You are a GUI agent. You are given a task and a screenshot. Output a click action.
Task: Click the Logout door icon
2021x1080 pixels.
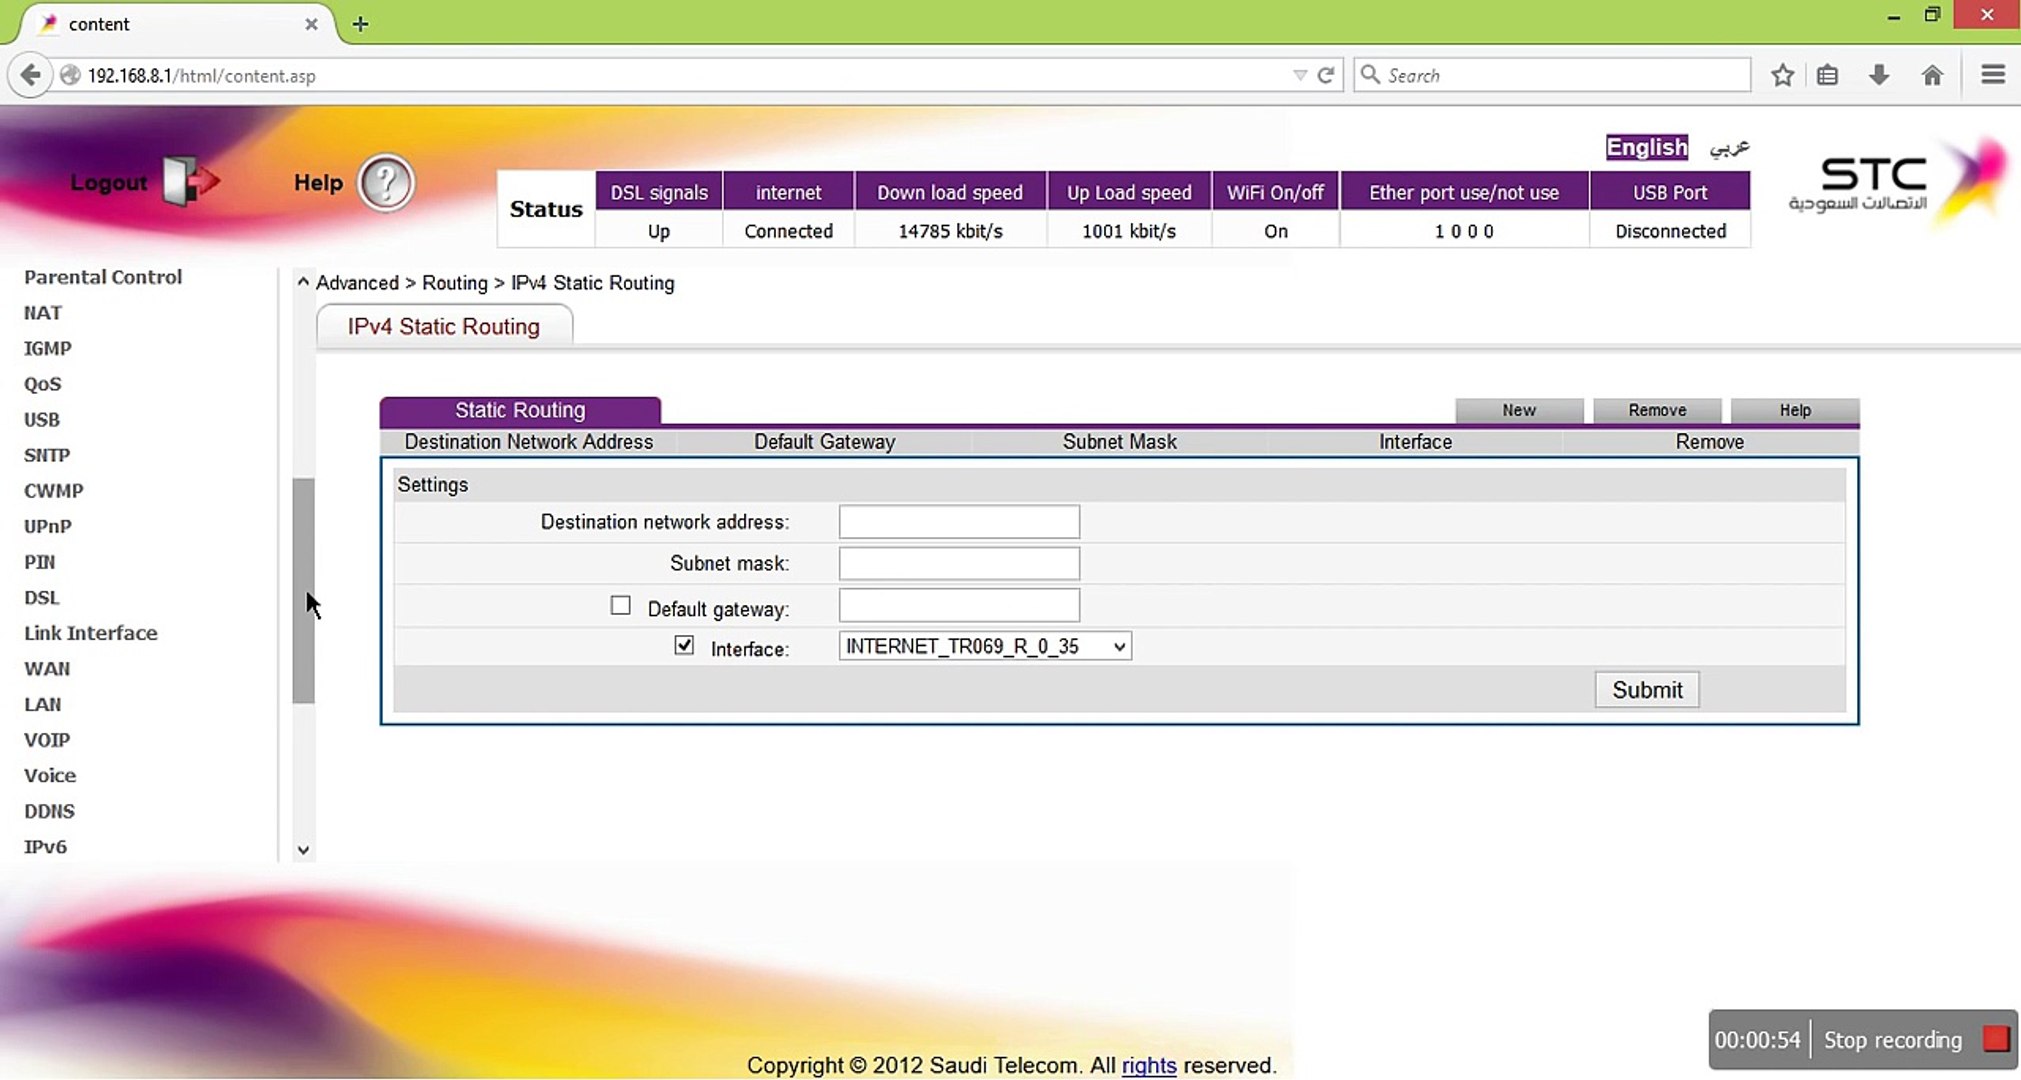(188, 182)
